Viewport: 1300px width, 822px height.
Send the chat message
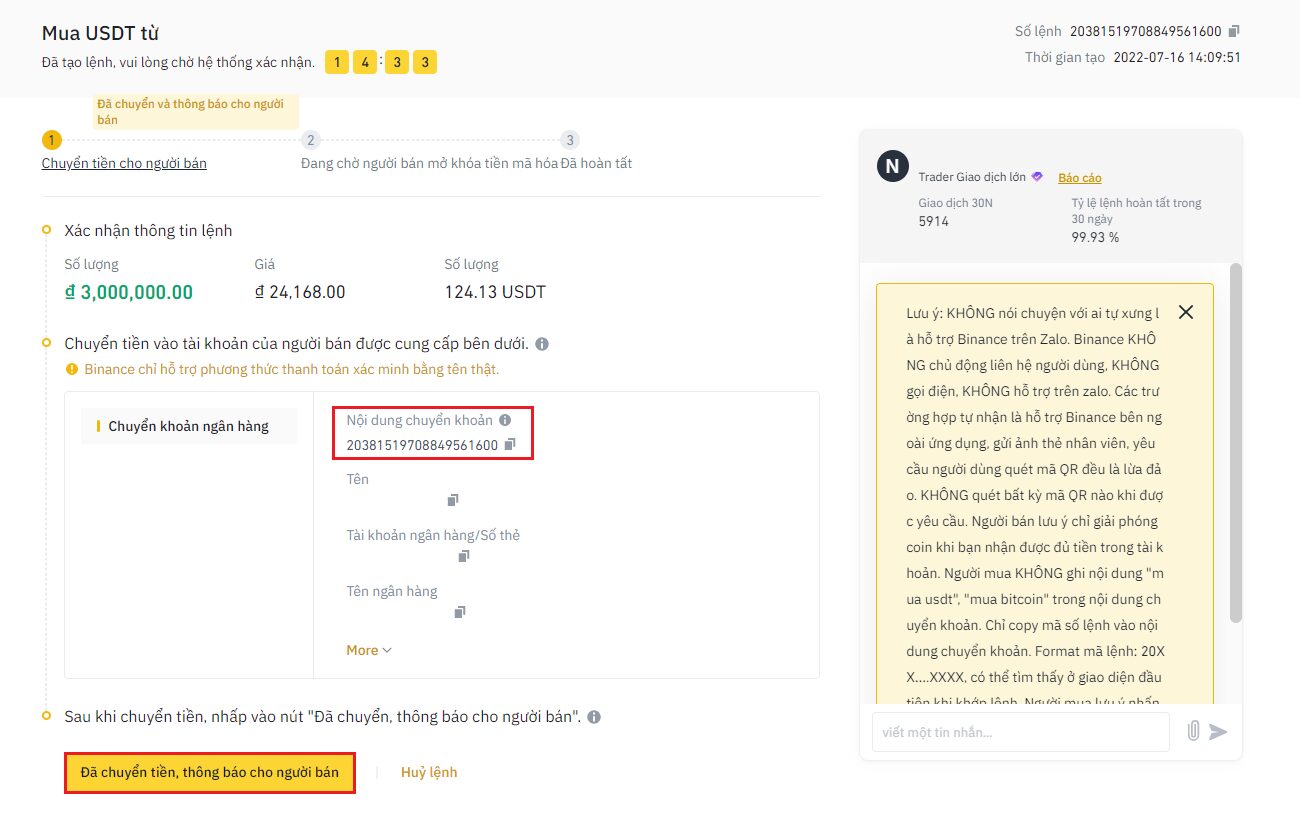1218,732
